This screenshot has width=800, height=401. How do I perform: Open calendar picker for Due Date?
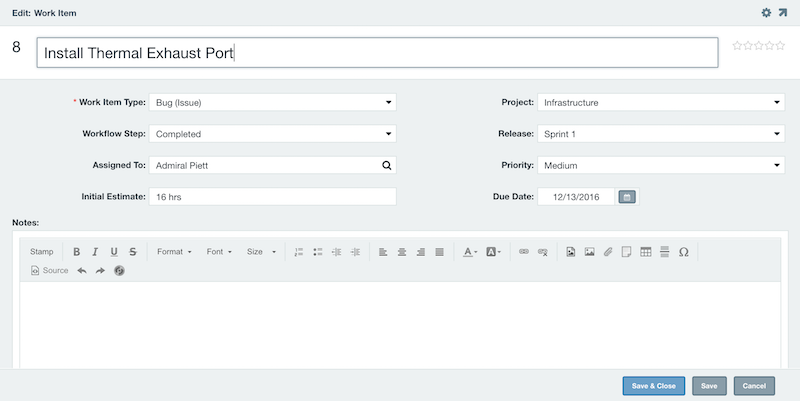coord(627,196)
